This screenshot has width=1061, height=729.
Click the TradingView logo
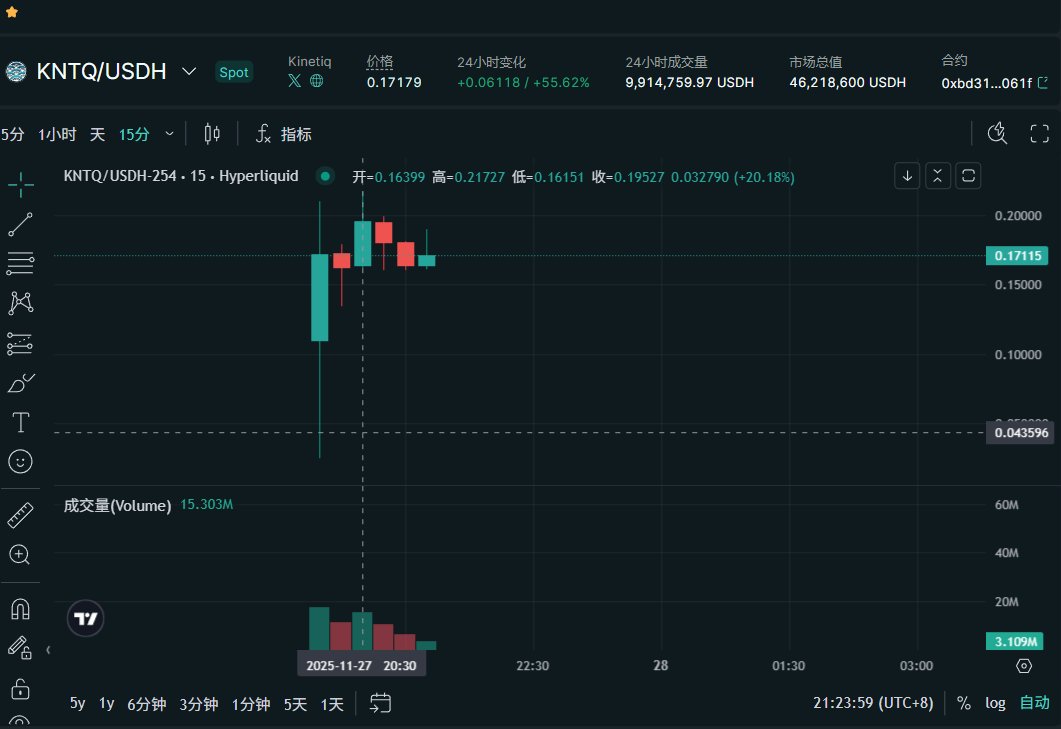86,619
